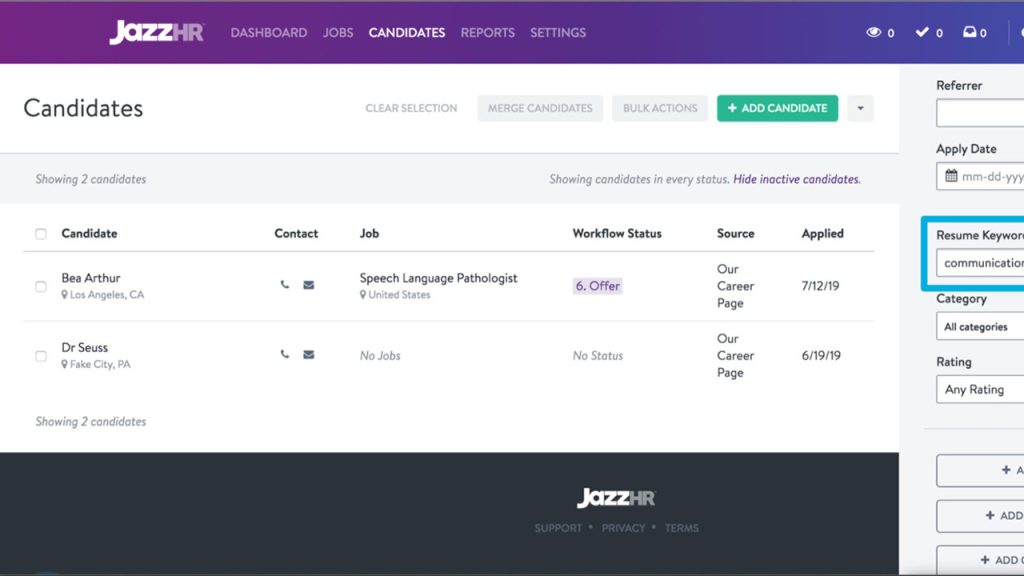The width and height of the screenshot is (1024, 576).
Task: Click email icon for Dr Seuss
Action: [308, 354]
